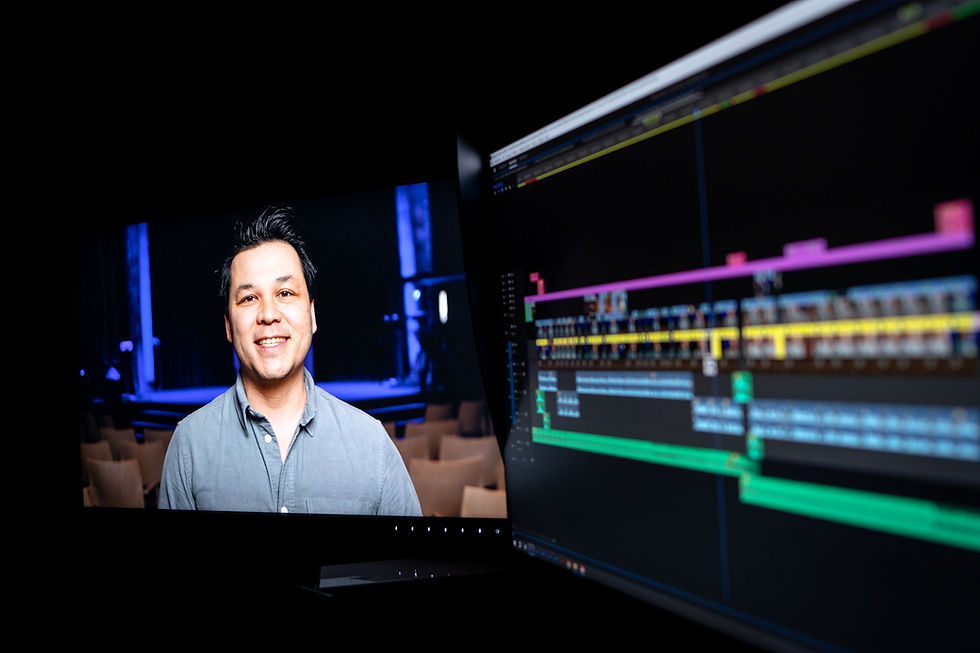Viewport: 980px width, 653px height.
Task: Select the small bright green clip beside the playhead
Action: tap(742, 387)
